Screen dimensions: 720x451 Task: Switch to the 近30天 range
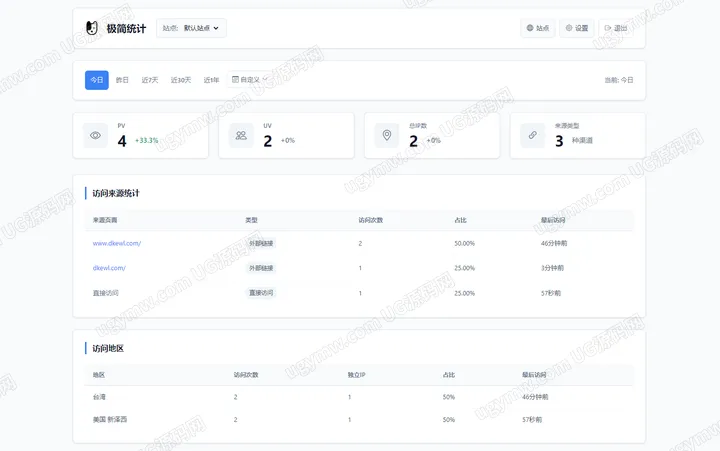181,80
